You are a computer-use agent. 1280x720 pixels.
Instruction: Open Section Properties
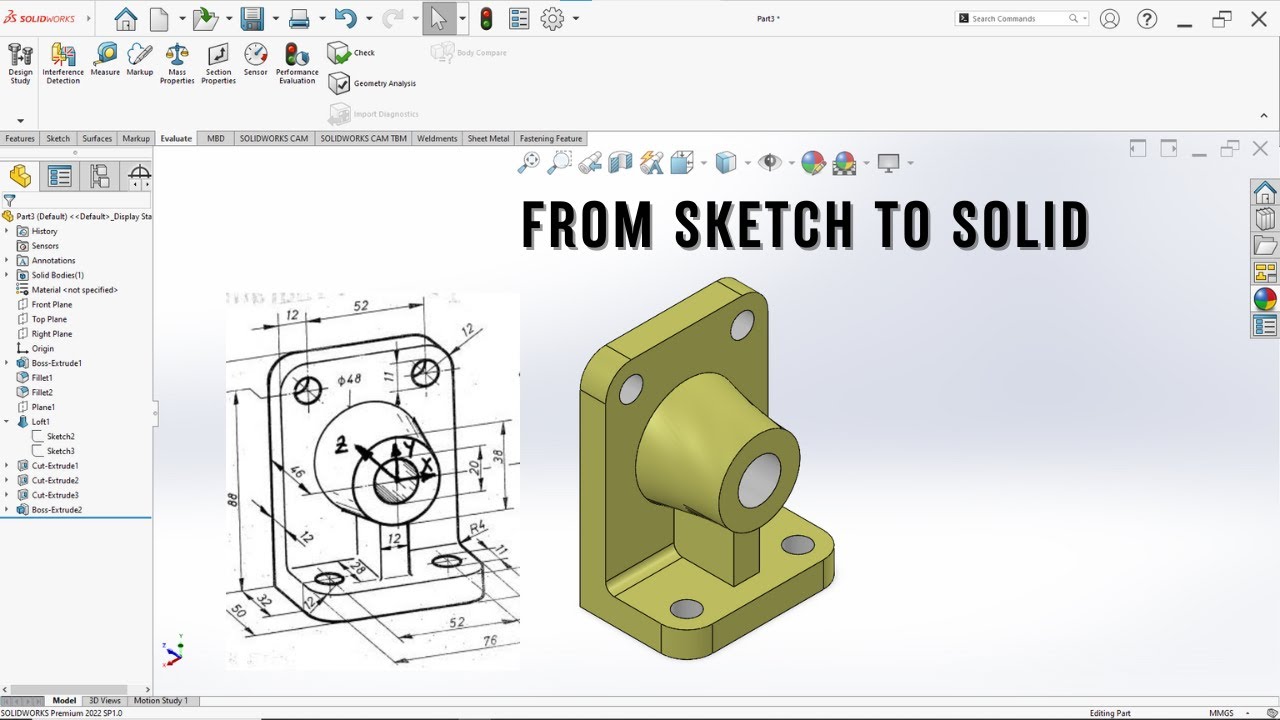(x=218, y=63)
